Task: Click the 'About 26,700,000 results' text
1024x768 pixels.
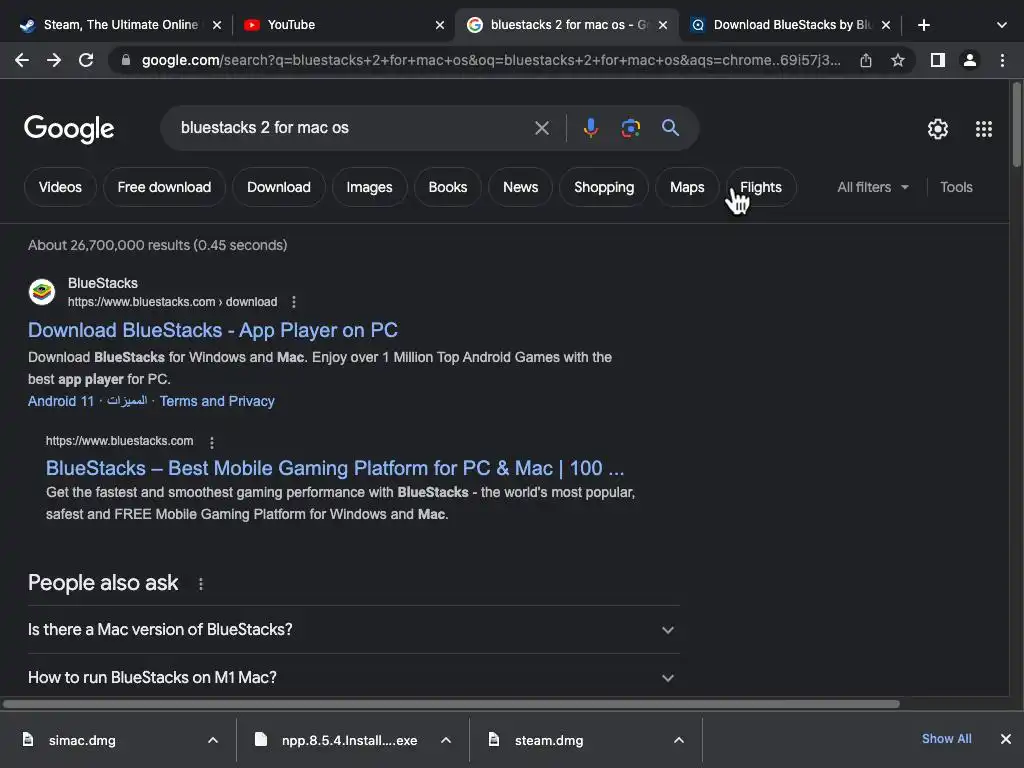Action: (157, 246)
